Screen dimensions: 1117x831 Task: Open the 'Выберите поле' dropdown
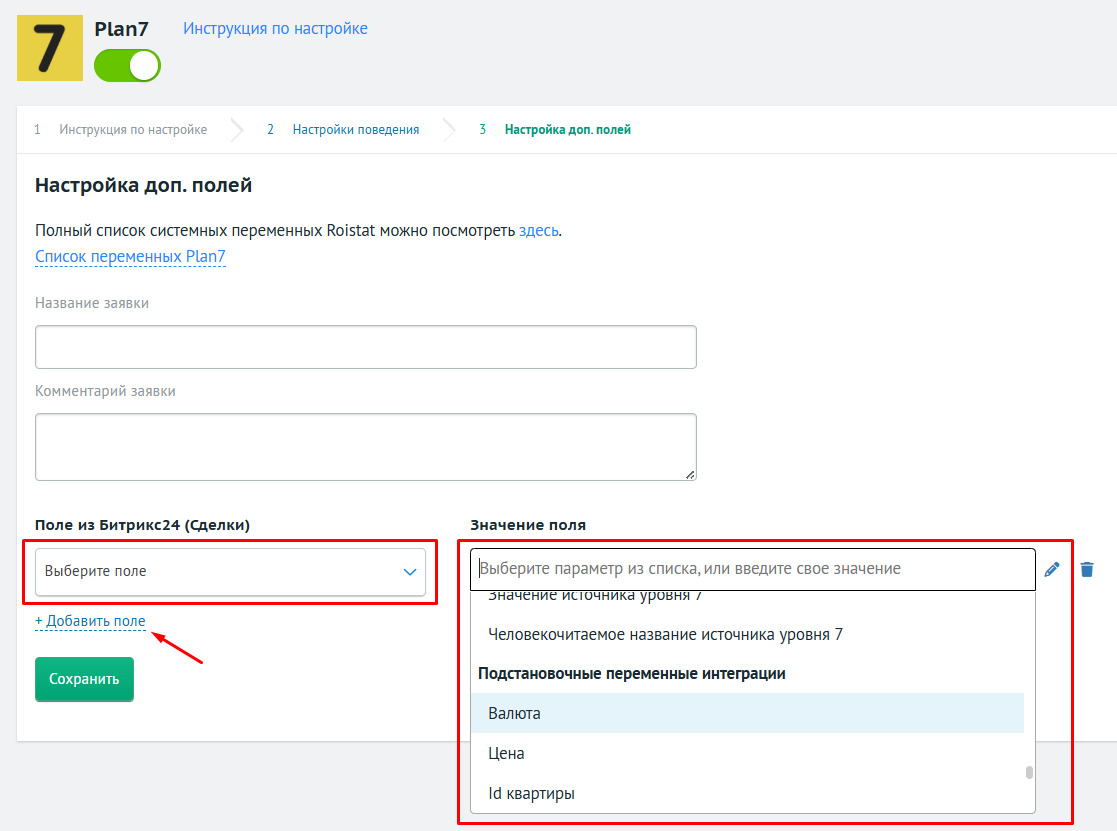[x=230, y=571]
